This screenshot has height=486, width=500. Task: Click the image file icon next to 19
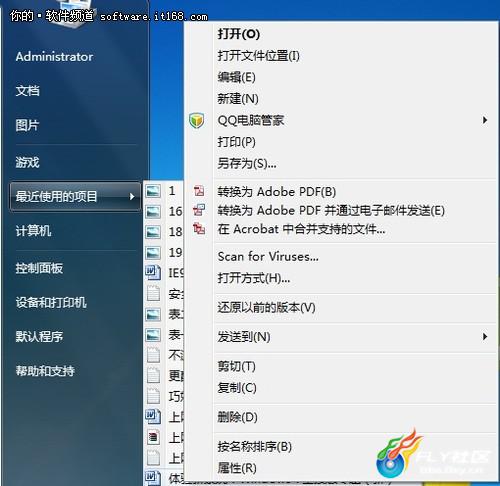click(x=153, y=252)
